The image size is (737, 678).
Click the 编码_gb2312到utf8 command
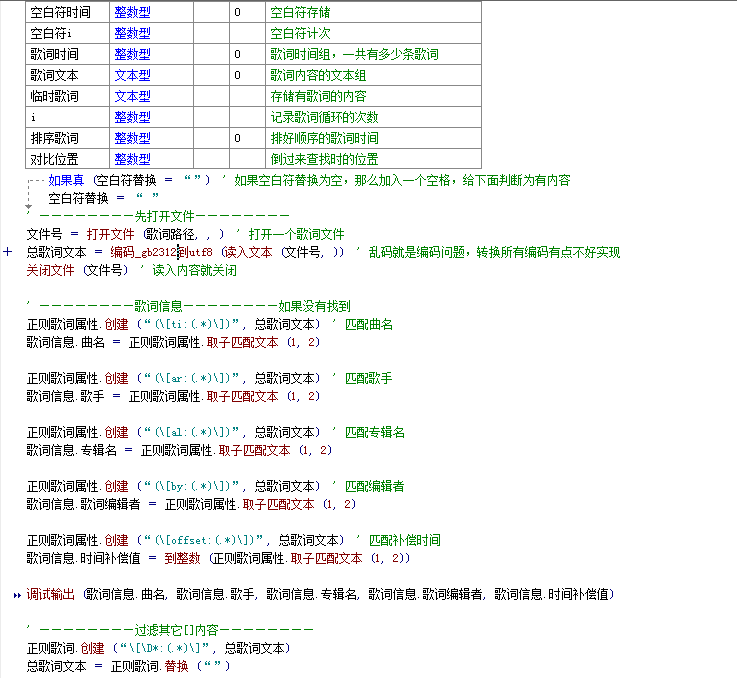(x=161, y=252)
